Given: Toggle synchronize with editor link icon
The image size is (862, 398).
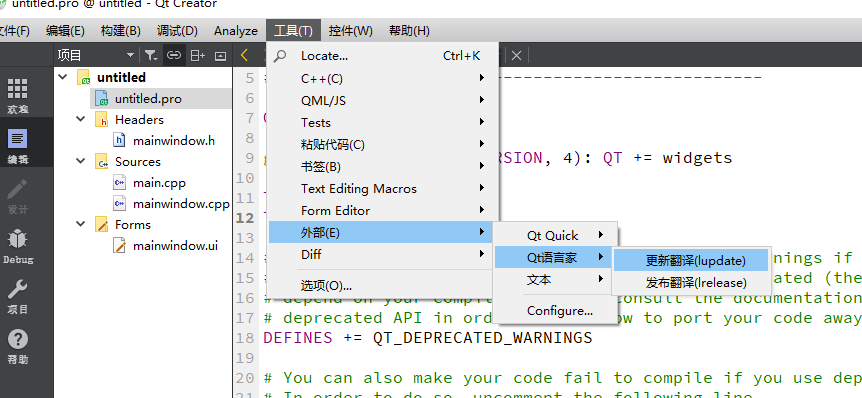Looking at the screenshot, I should (174, 55).
